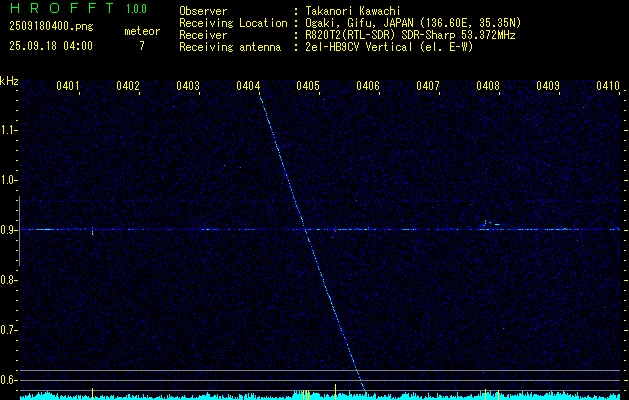Click the observer name Takanori Kawachi
This screenshot has height=400, width=629.
pos(353,11)
